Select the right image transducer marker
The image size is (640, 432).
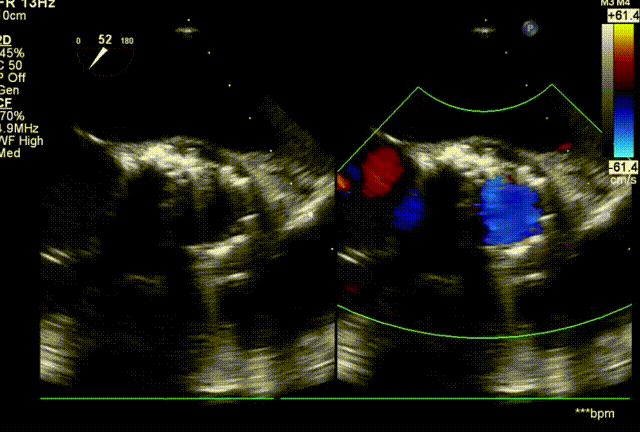[x=484, y=31]
